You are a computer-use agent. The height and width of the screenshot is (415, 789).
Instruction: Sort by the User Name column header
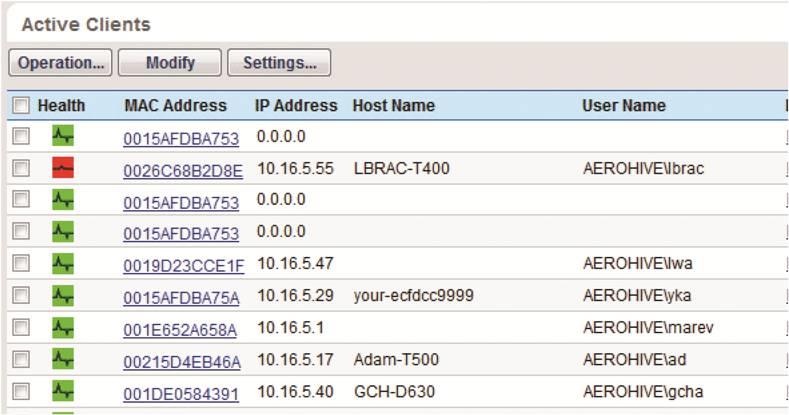[624, 105]
